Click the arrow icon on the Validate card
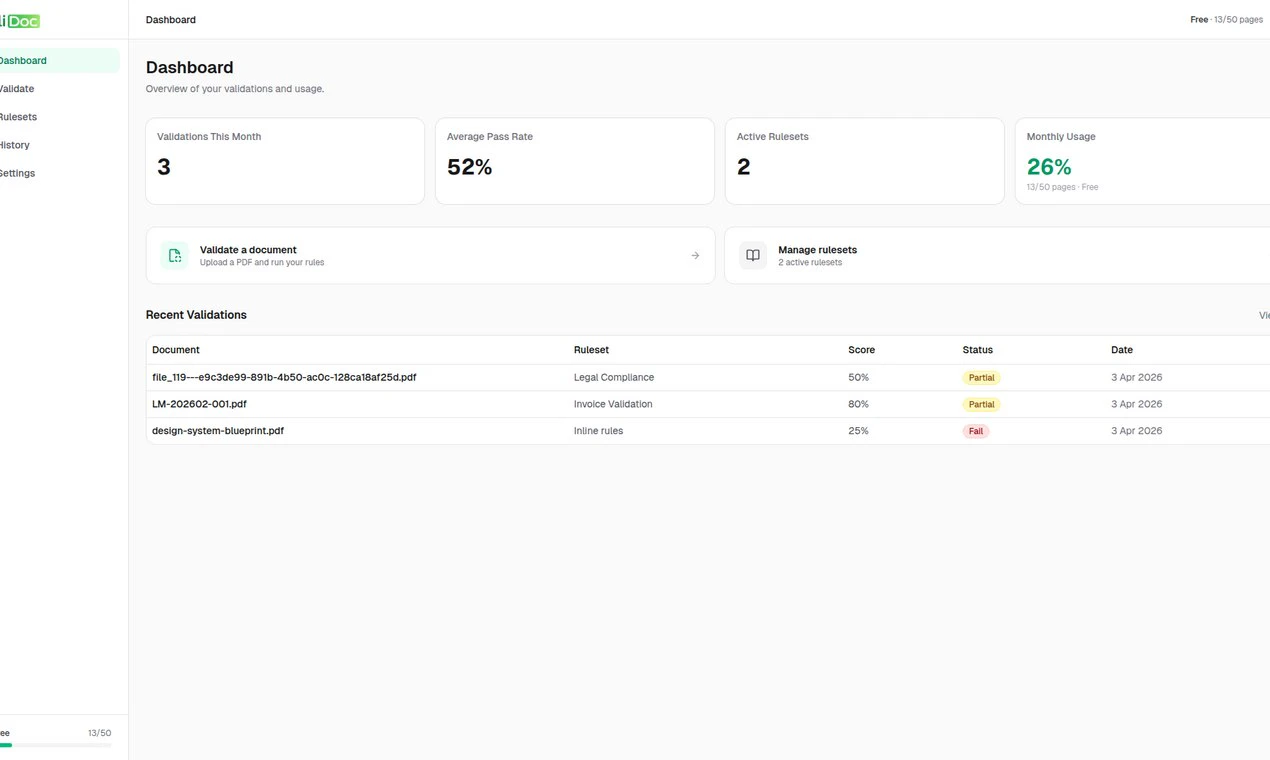Viewport: 1270px width, 760px height. 695,255
